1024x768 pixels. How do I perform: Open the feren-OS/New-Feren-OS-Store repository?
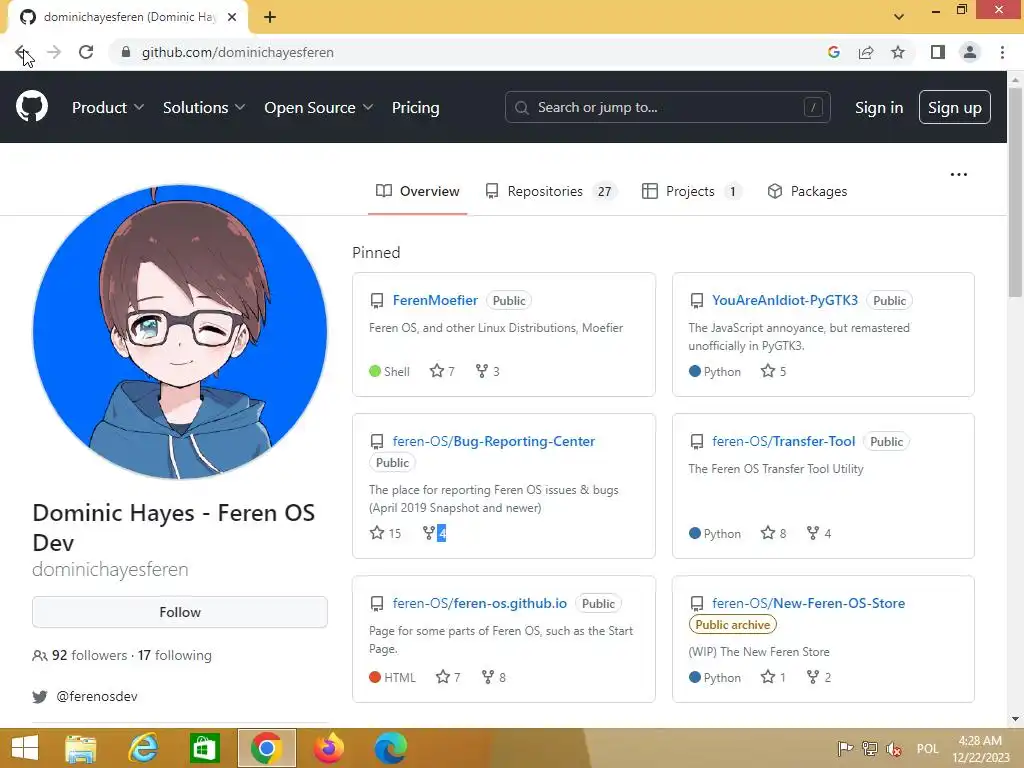pos(808,603)
